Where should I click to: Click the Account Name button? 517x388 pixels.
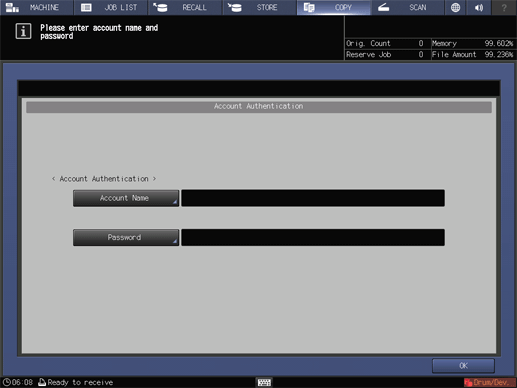126,198
